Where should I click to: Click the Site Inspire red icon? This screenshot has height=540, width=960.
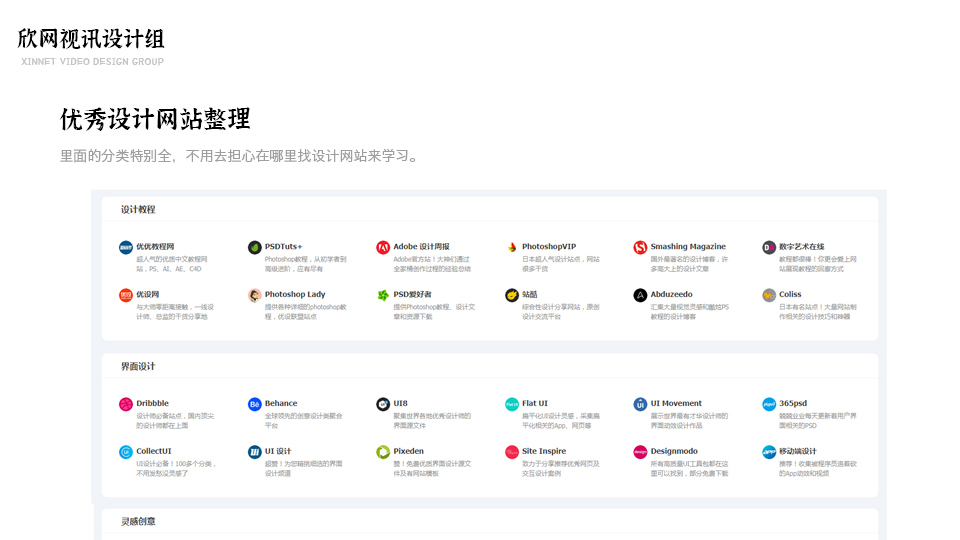pyautogui.click(x=511, y=452)
